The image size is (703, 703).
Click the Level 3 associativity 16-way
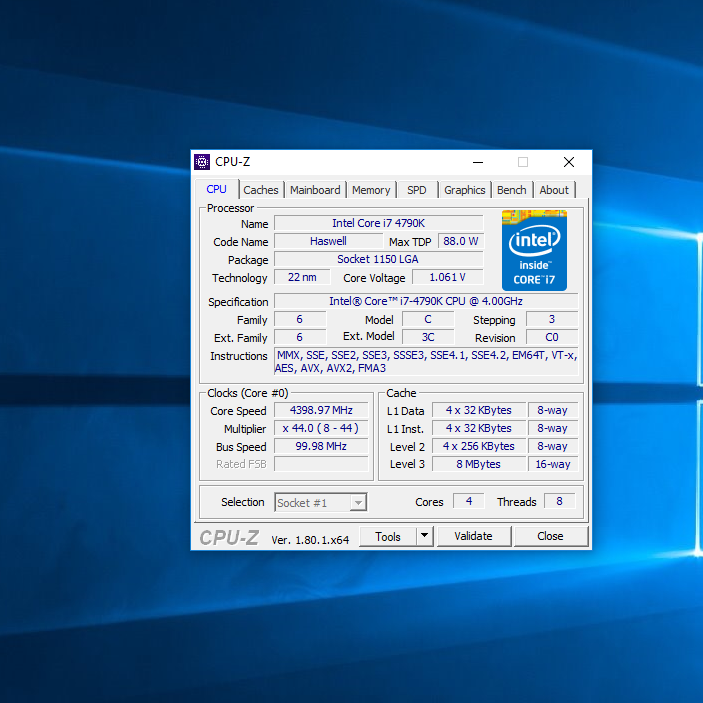tap(552, 464)
